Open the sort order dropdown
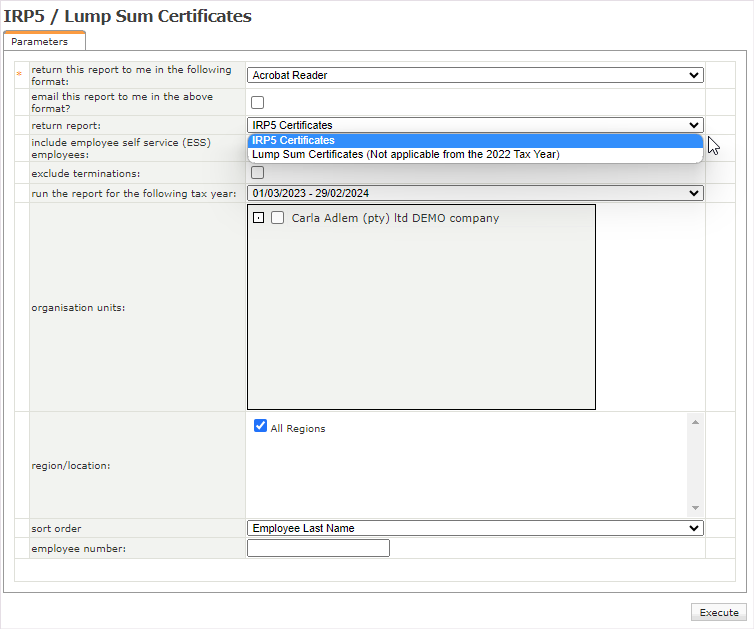754x629 pixels. tap(475, 528)
